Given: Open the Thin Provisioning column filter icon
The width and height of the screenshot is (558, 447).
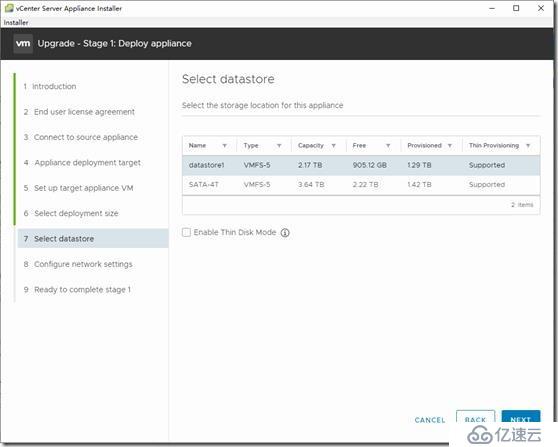Looking at the screenshot, I should 528,146.
